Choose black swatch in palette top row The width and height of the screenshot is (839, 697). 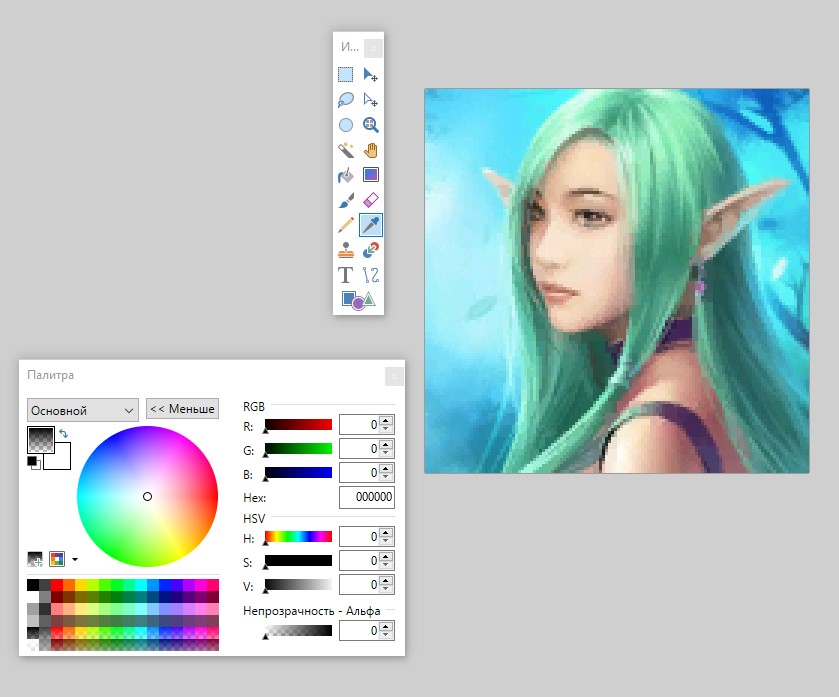33,585
